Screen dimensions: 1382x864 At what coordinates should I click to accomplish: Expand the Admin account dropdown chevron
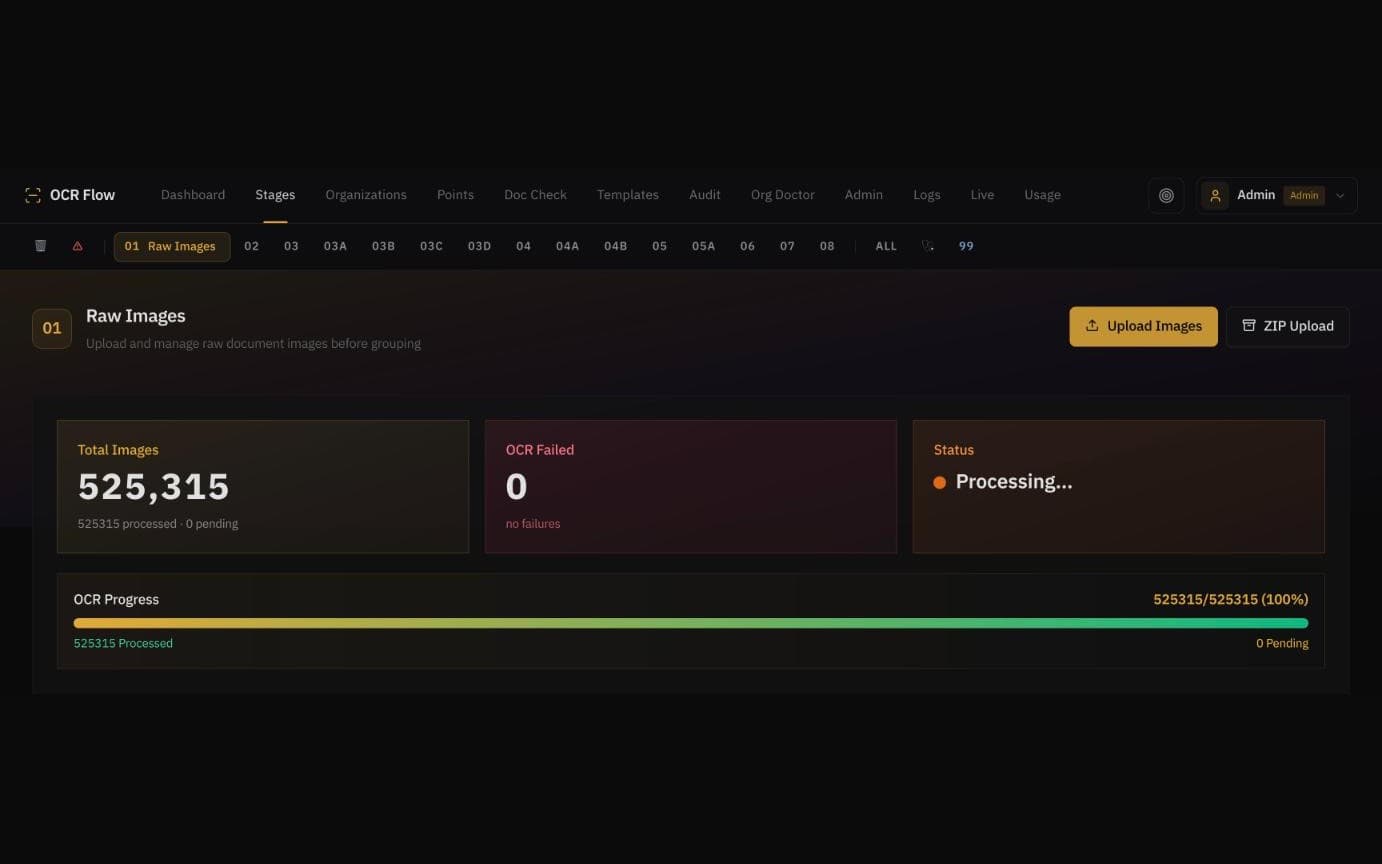click(x=1340, y=196)
